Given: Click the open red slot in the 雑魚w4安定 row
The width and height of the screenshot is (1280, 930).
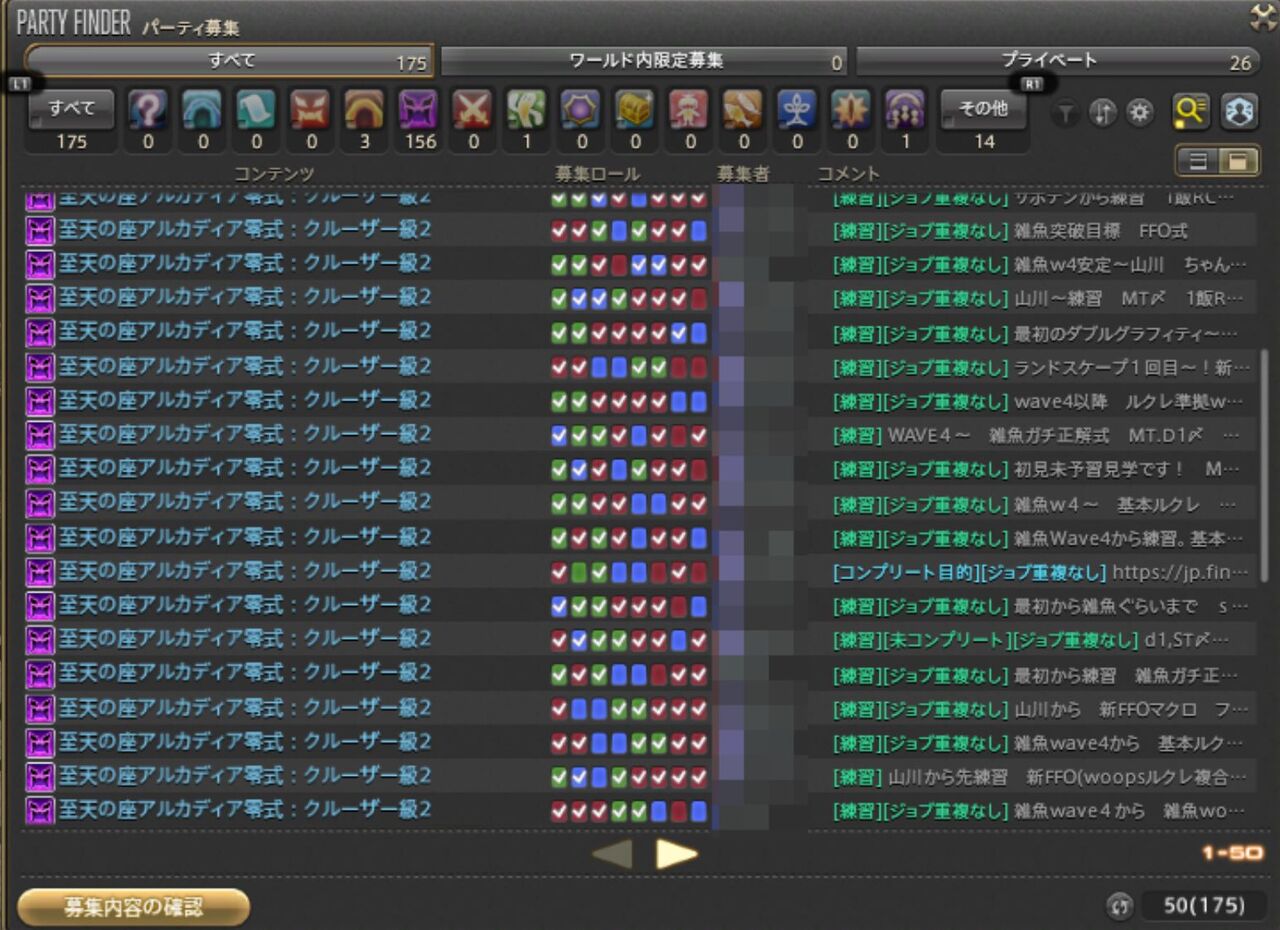Looking at the screenshot, I should 619,265.
